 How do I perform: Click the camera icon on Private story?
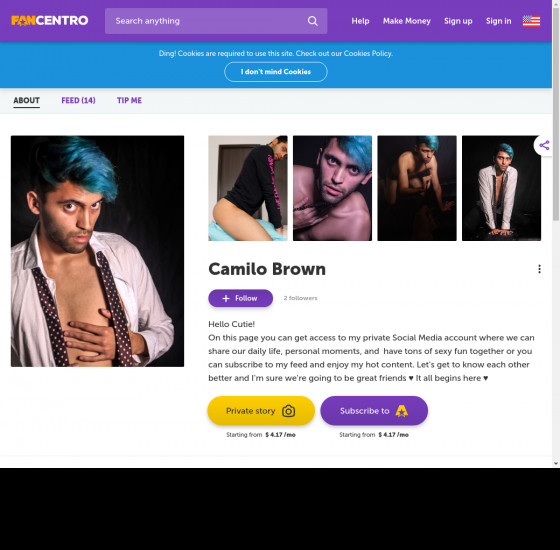click(x=288, y=411)
